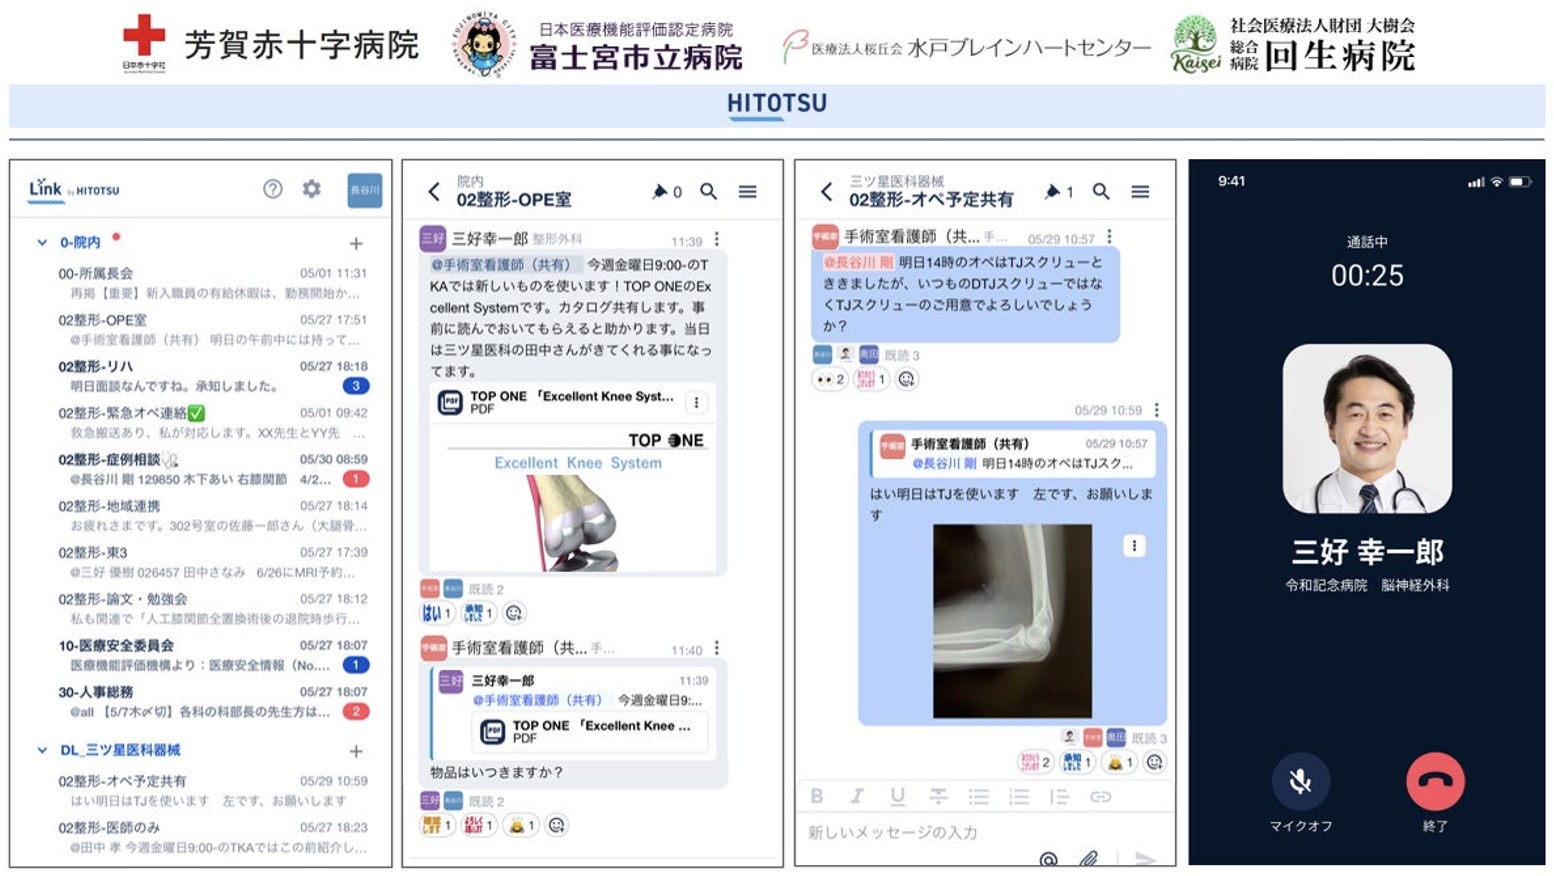Open the hamburger menu in 02整形-オペ予定共有 chat
Screen dimensions: 1554x876
point(1140,192)
